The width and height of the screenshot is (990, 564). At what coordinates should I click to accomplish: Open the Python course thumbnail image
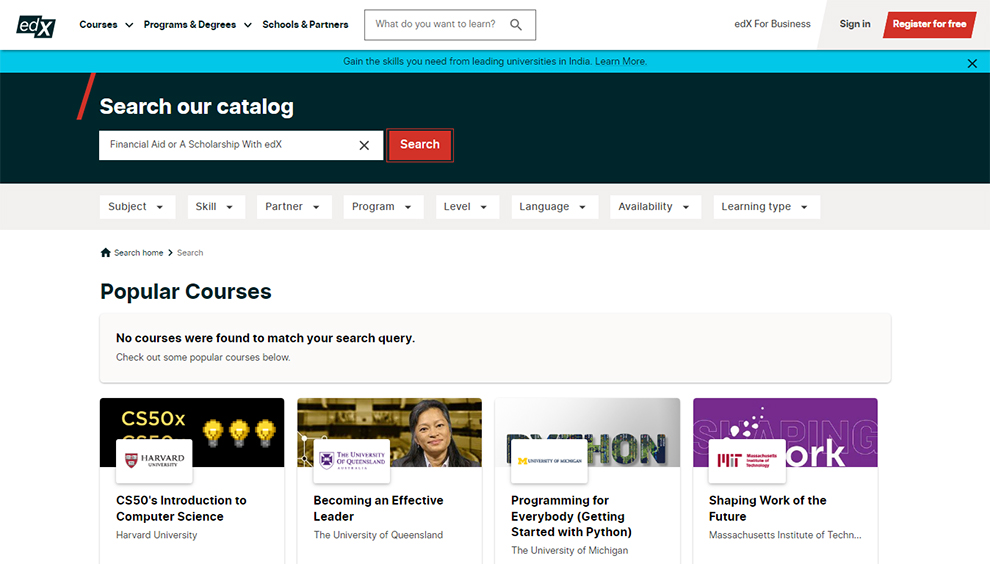(587, 432)
